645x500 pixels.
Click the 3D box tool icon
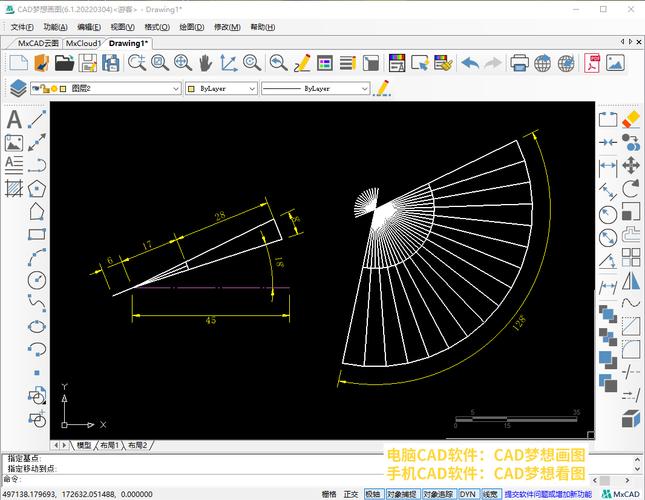click(631, 419)
